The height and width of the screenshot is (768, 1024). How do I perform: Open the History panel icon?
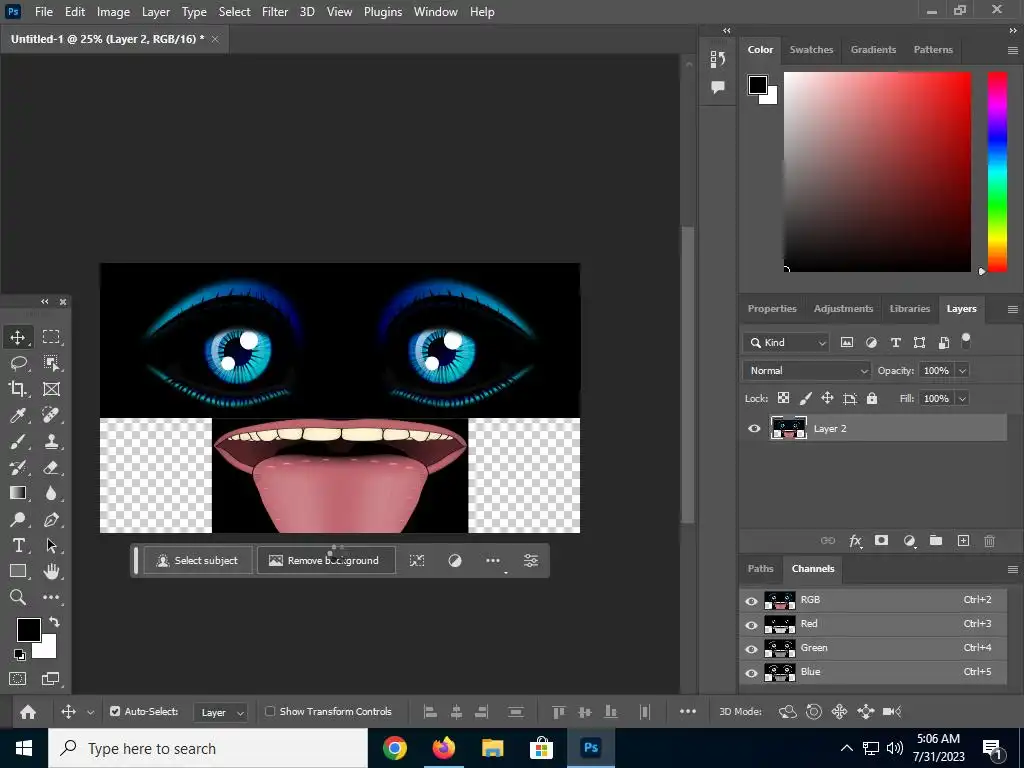(718, 59)
